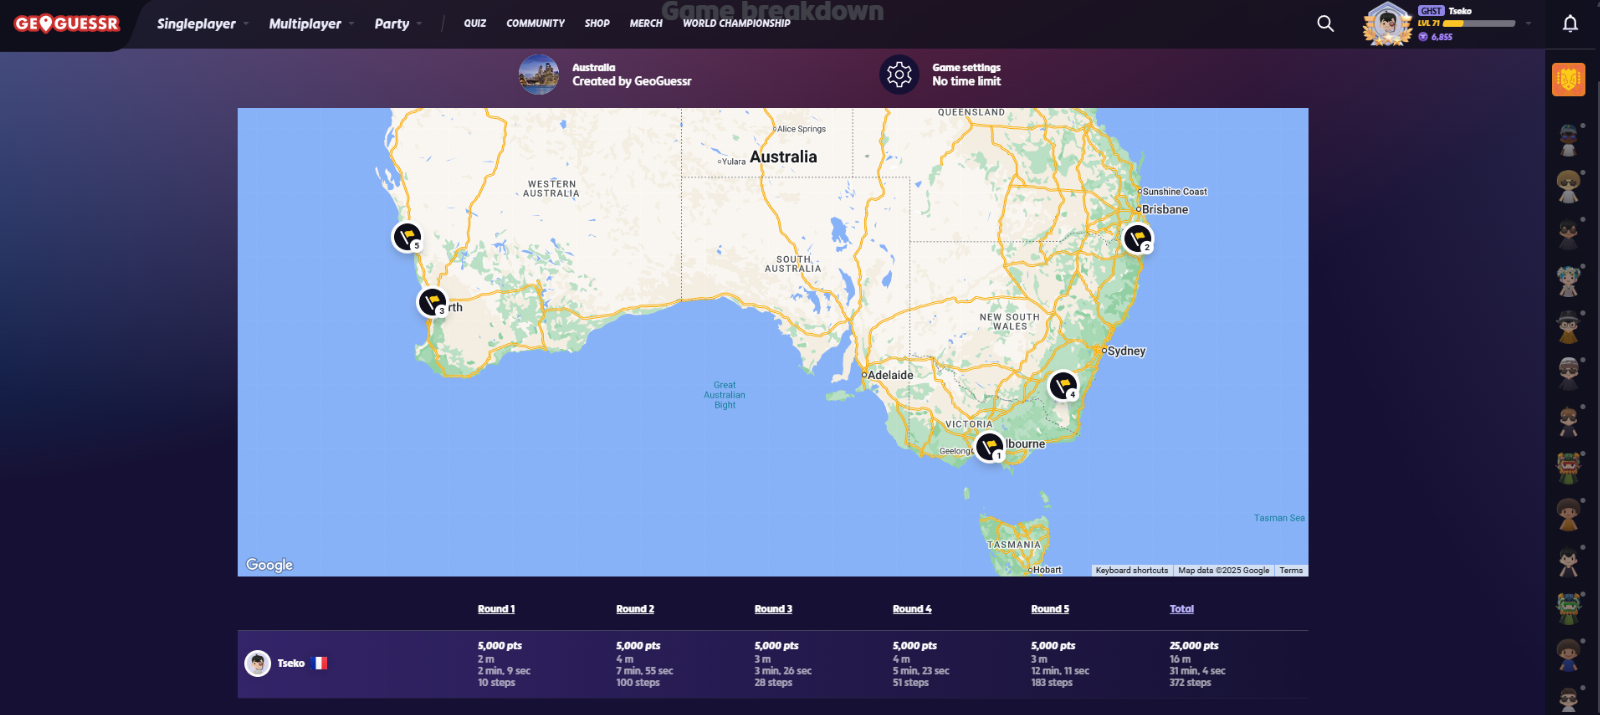The height and width of the screenshot is (715, 1600).
Task: Click the orange shield icon in sidebar
Action: coord(1568,79)
